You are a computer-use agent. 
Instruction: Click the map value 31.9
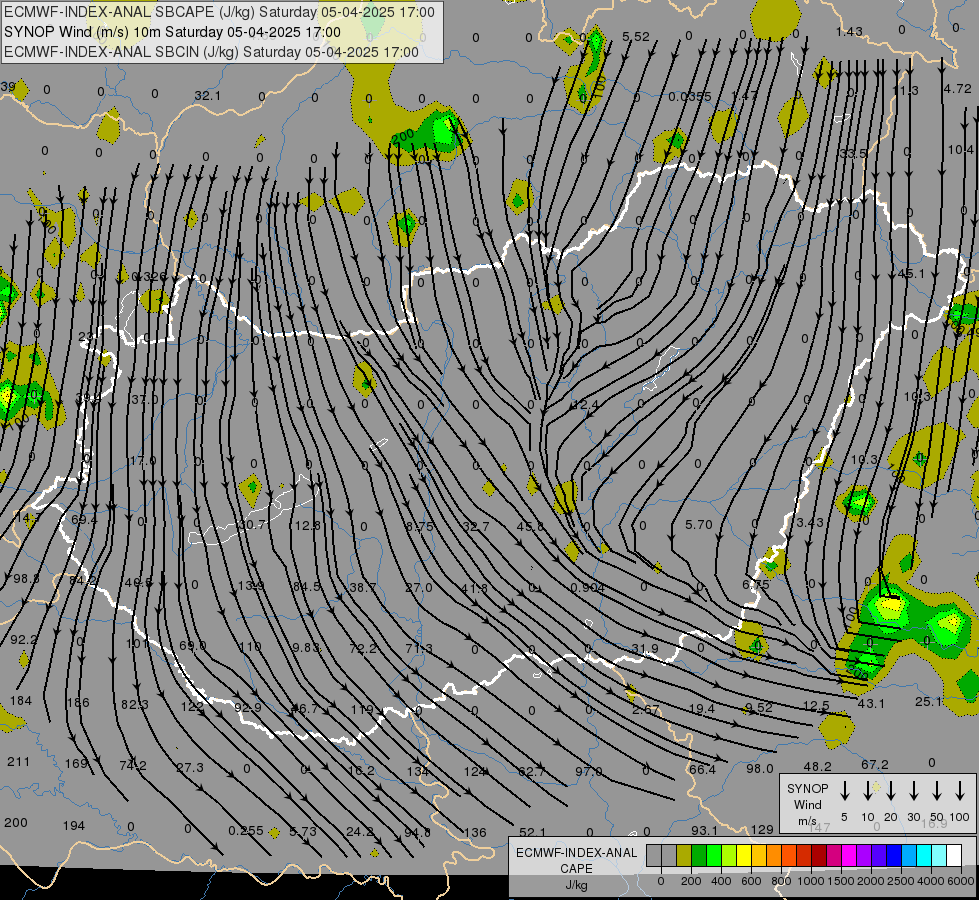tap(645, 649)
